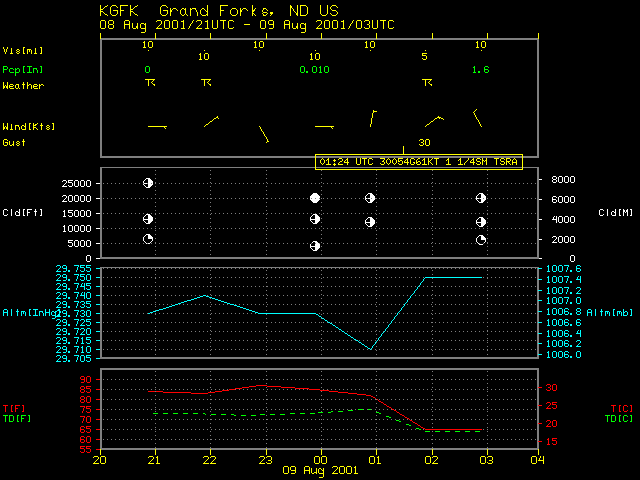
Task: Click the thunderstorm symbol at 22 UTC
Action: pyautogui.click(x=206, y=83)
